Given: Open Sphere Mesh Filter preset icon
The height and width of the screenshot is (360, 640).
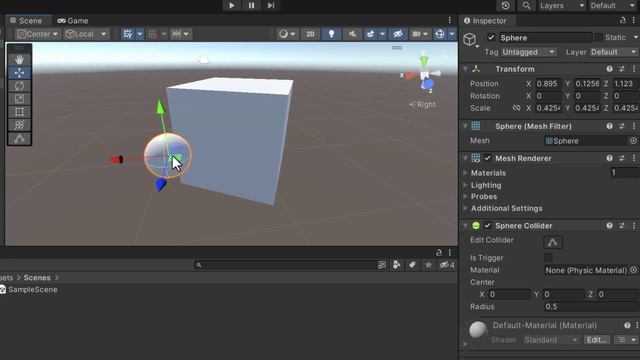Looking at the screenshot, I should coord(622,126).
